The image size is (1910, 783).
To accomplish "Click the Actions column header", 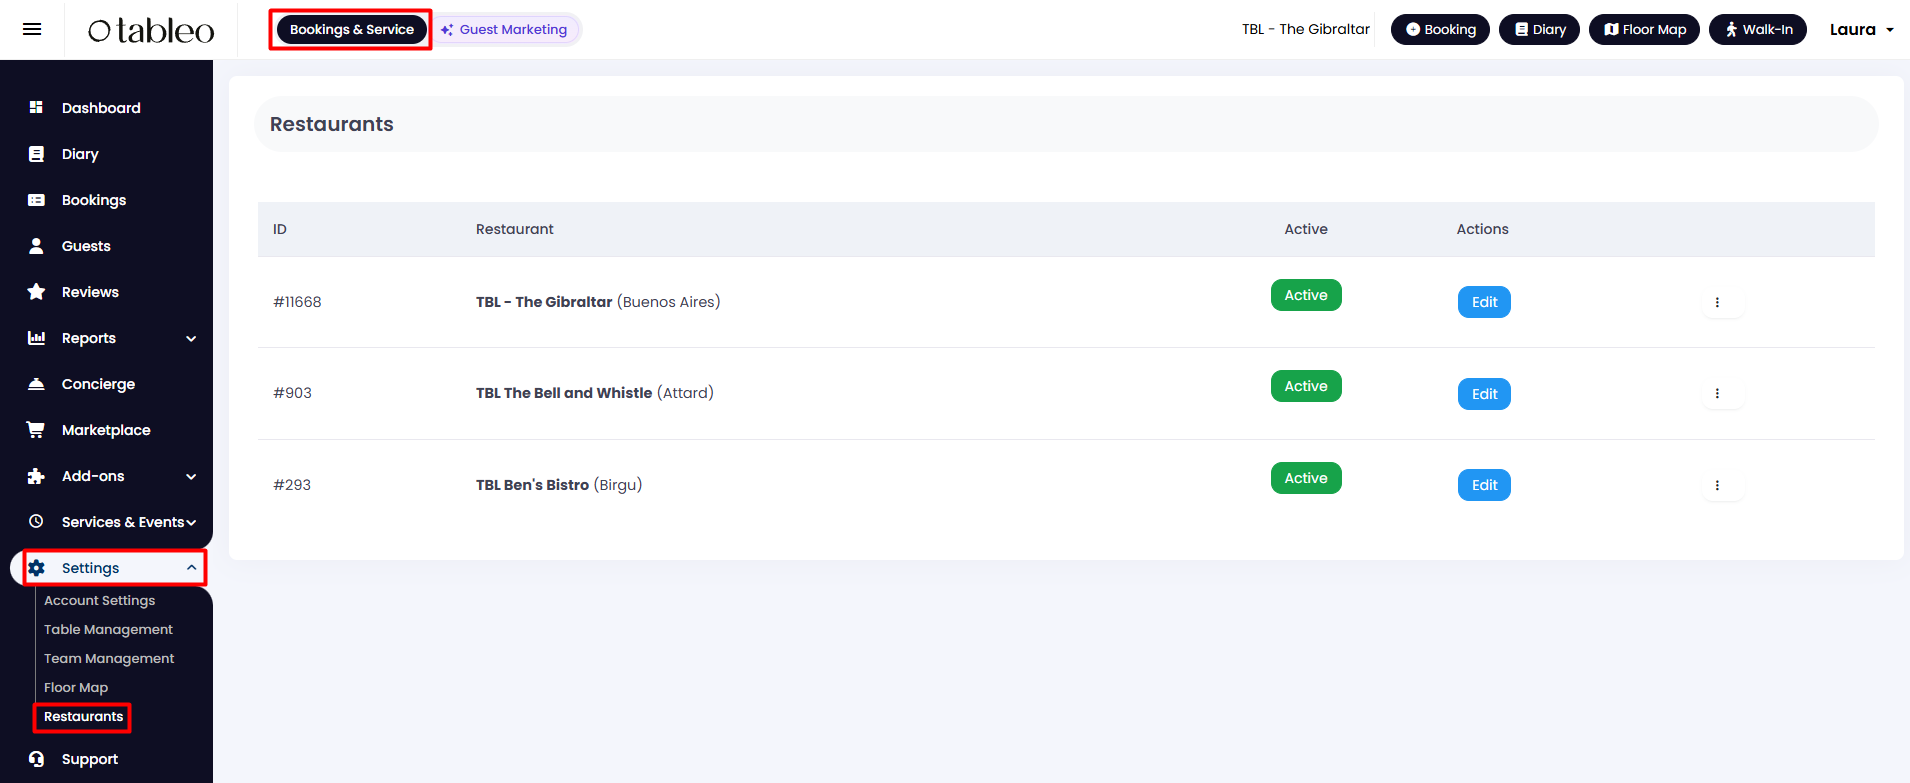I will [x=1482, y=229].
